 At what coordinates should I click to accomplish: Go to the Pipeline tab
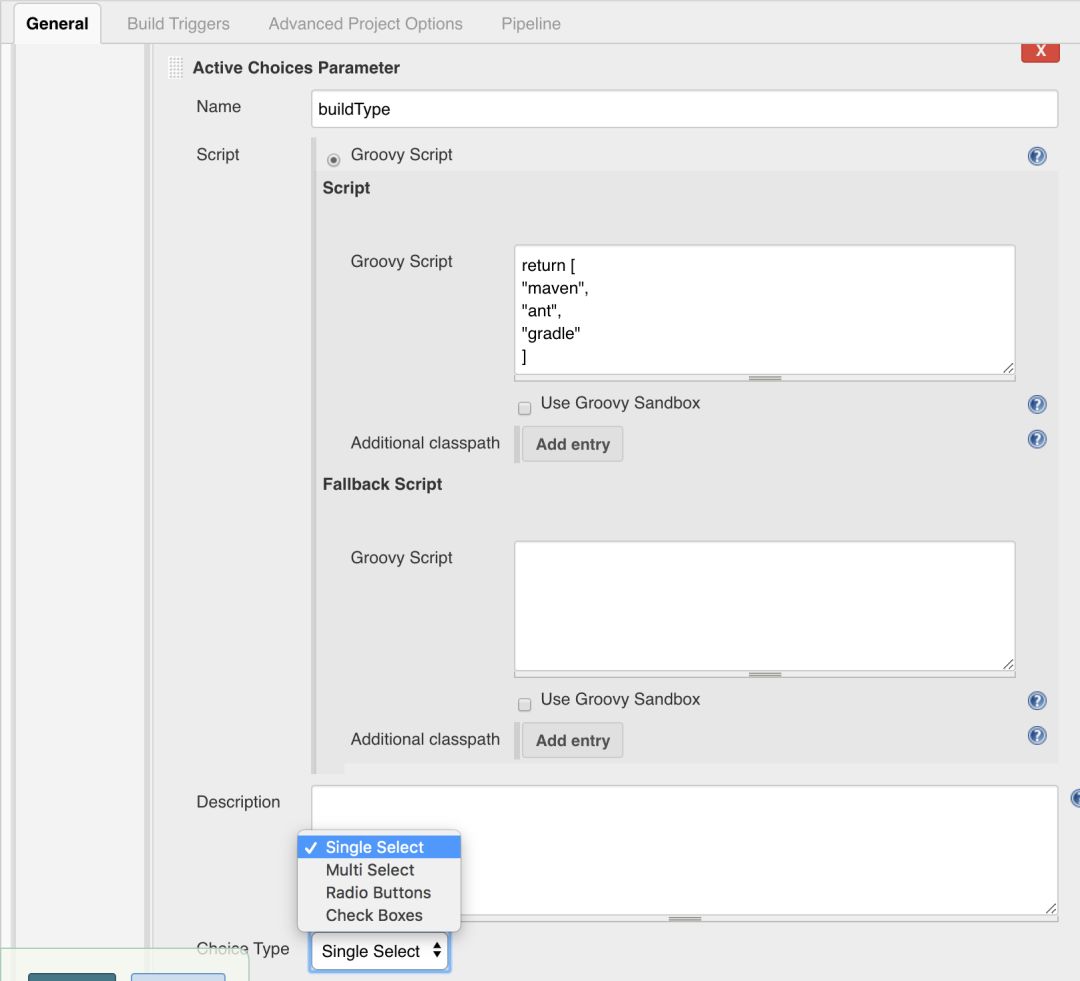coord(531,23)
